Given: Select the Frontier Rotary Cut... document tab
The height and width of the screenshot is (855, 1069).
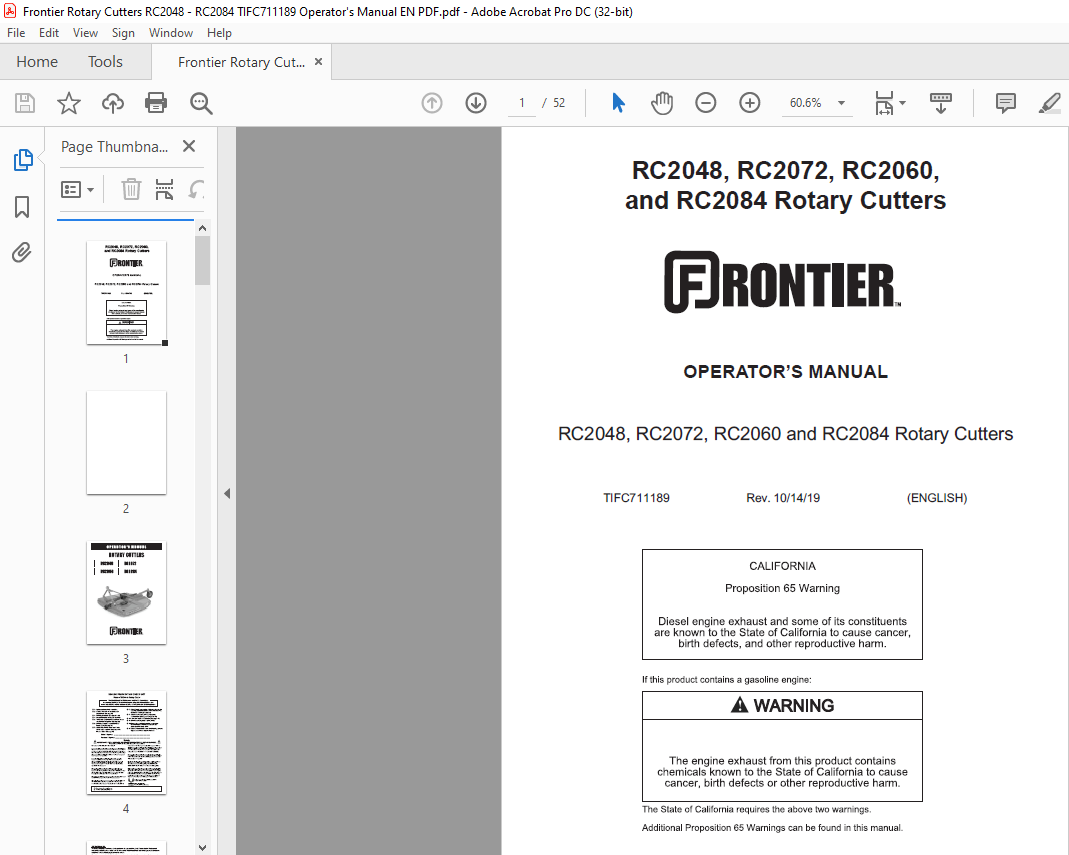Looking at the screenshot, I should pos(241,62).
